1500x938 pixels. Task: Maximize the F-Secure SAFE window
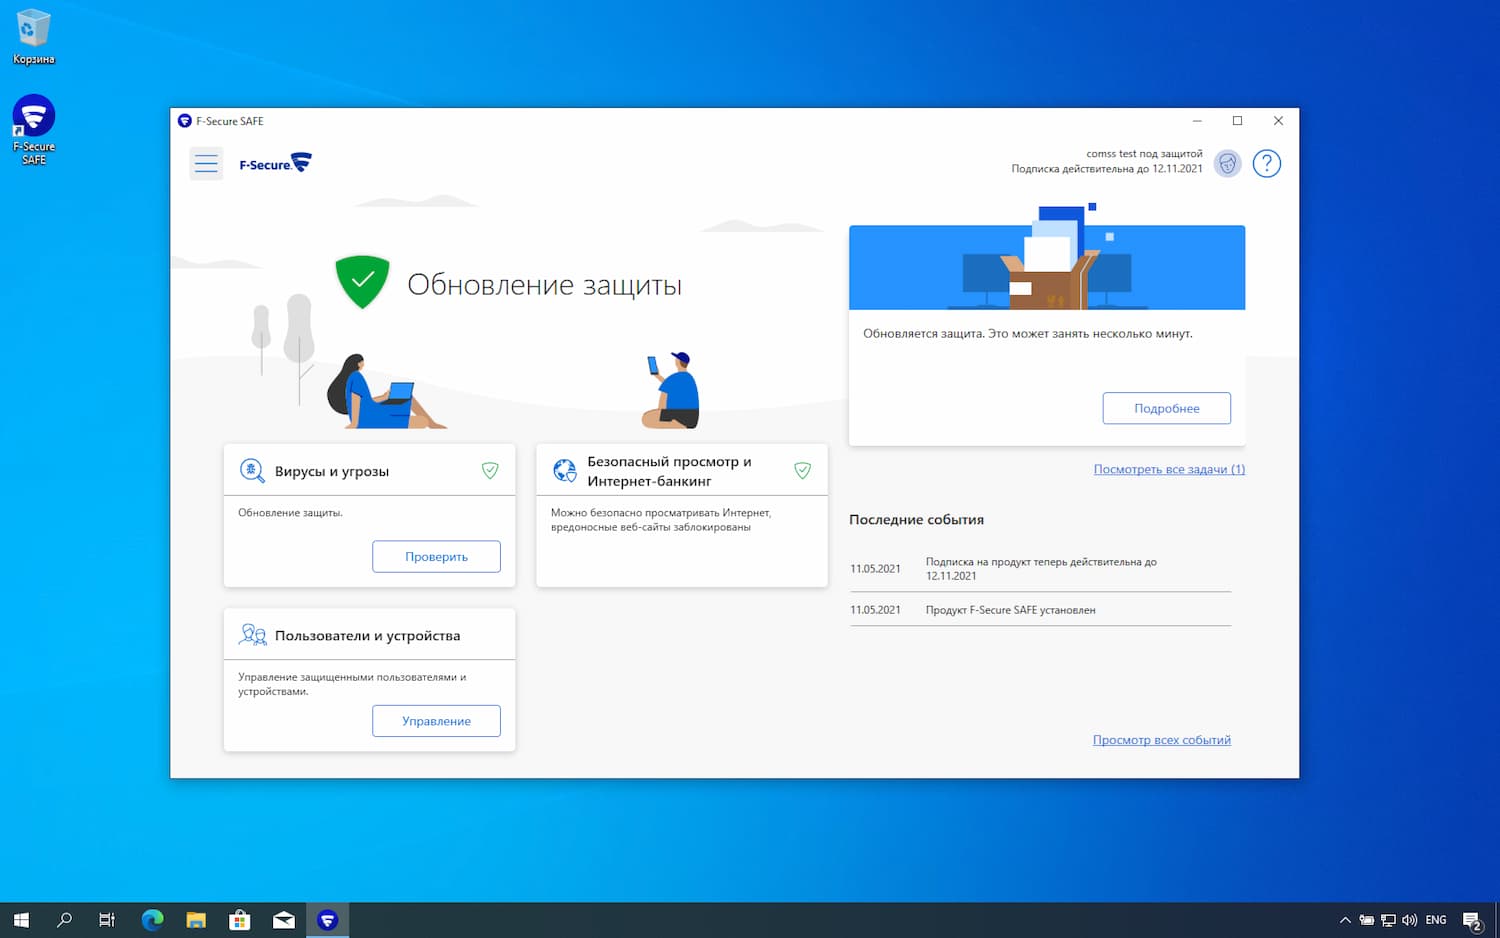point(1237,121)
